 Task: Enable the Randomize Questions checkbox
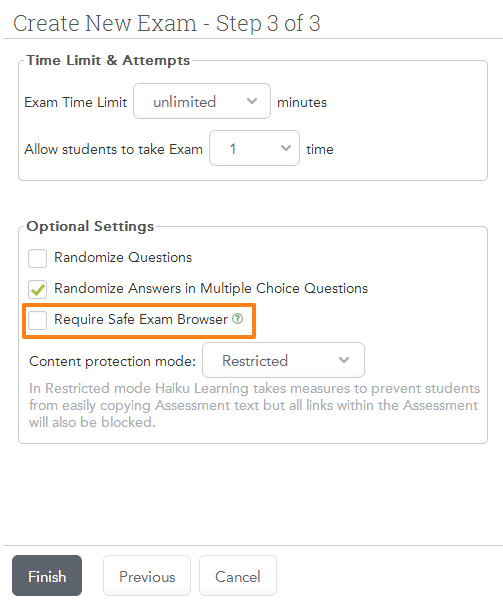37,258
